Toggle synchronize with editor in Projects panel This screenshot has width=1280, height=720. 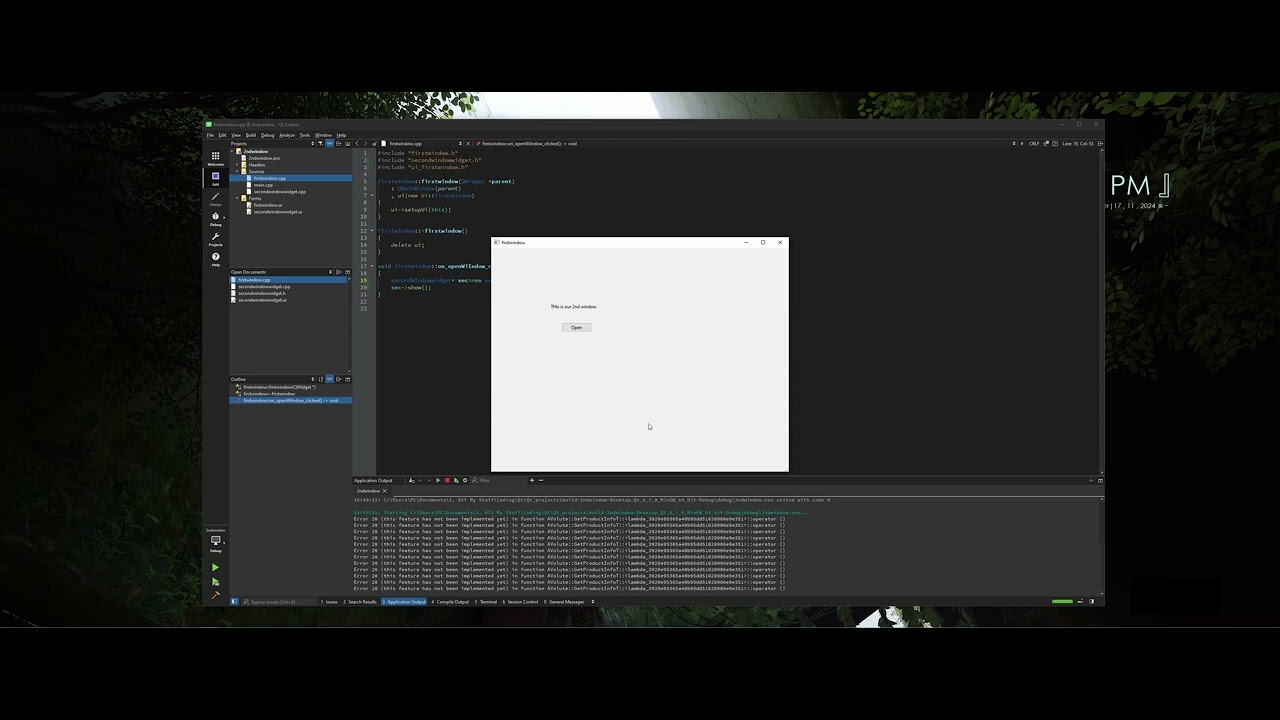coord(329,143)
